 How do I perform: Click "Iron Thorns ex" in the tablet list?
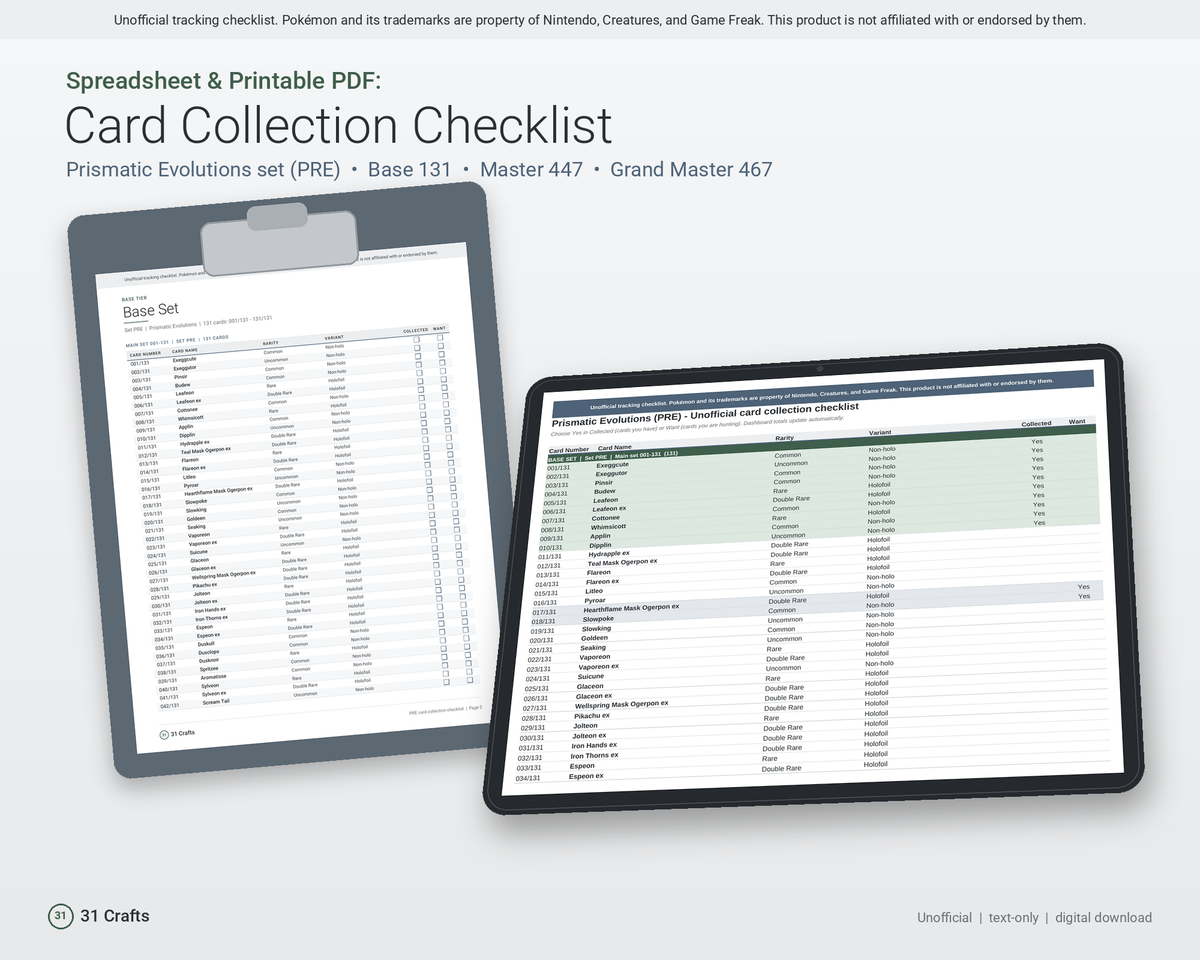click(x=594, y=756)
